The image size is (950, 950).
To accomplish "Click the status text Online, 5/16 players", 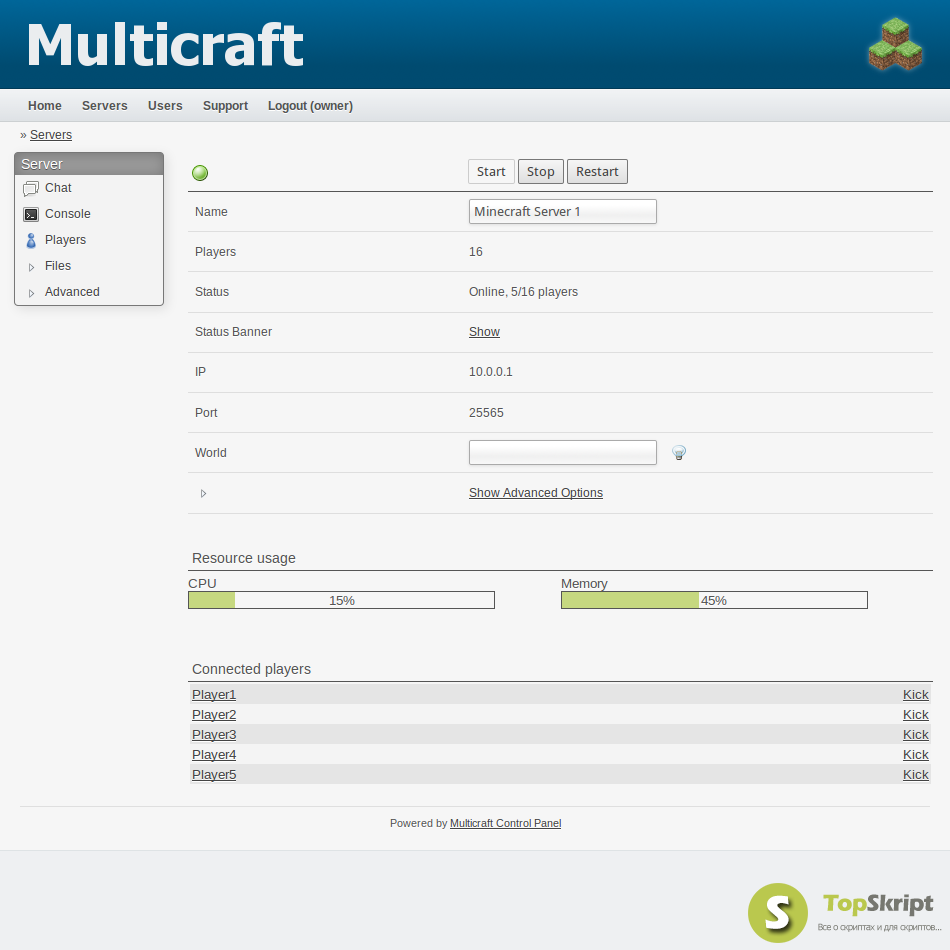I will click(x=523, y=292).
